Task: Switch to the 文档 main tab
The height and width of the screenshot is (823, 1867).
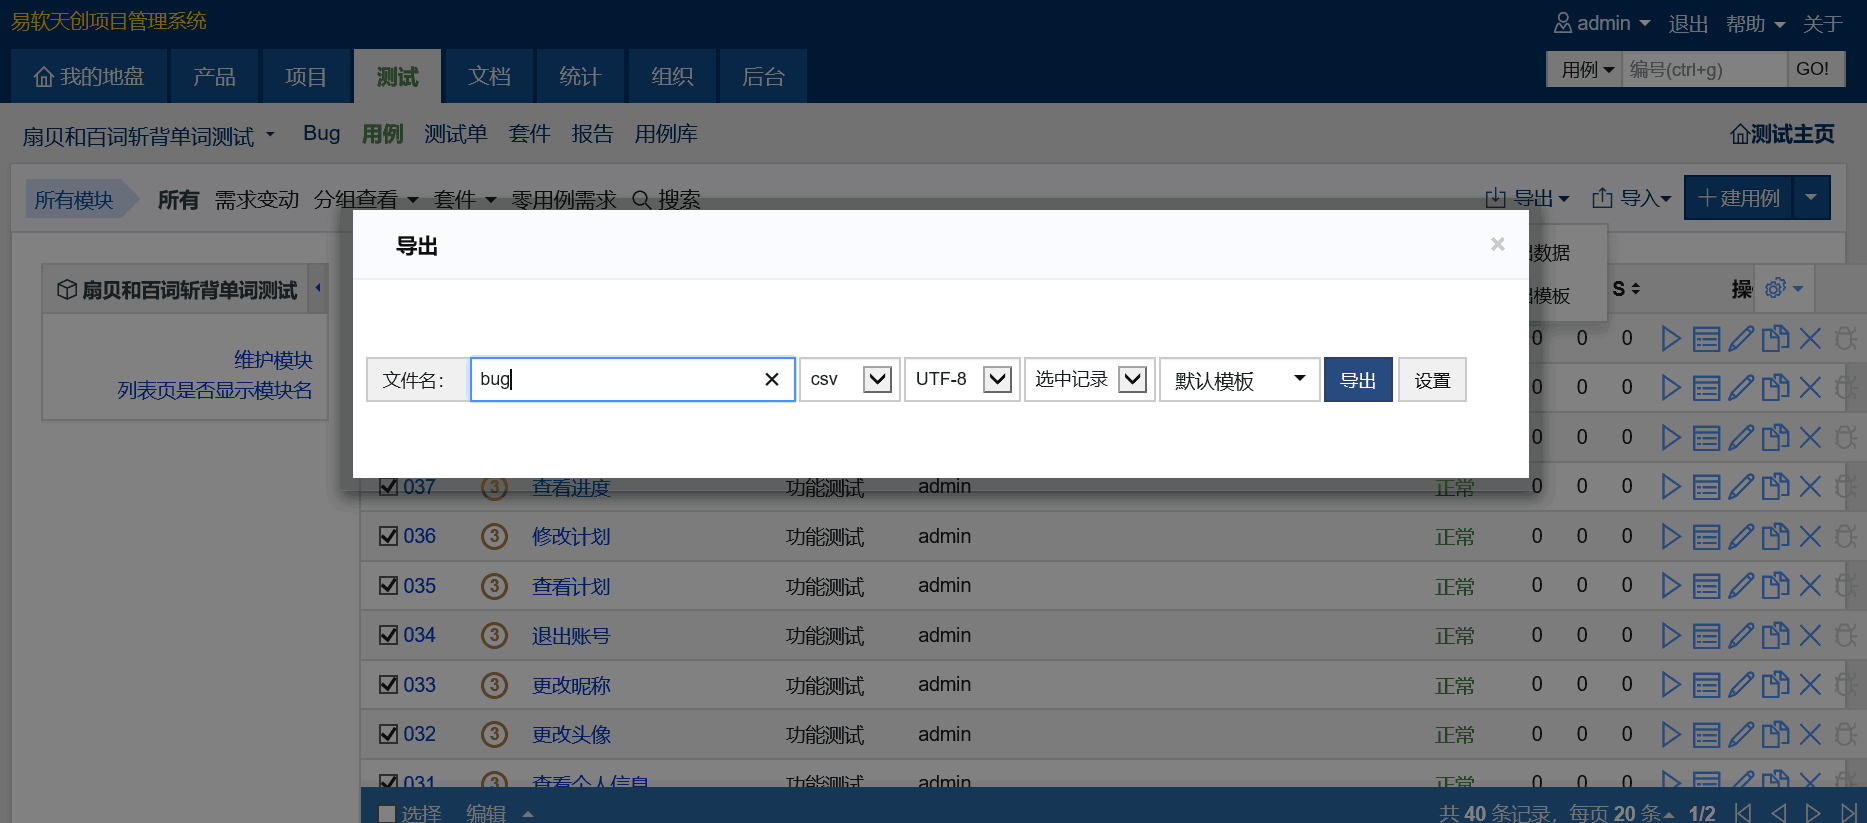Action: coord(489,77)
